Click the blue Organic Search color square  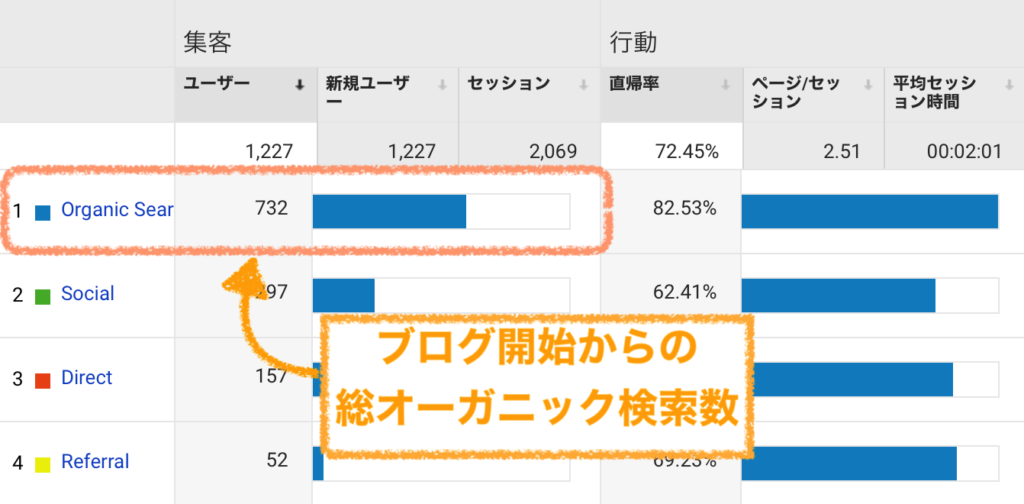[42, 212]
